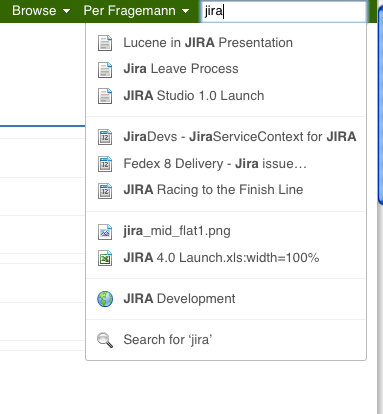The height and width of the screenshot is (414, 383).
Task: Open JiraDevs - JiraServiceContext for JIRA post
Action: point(240,137)
